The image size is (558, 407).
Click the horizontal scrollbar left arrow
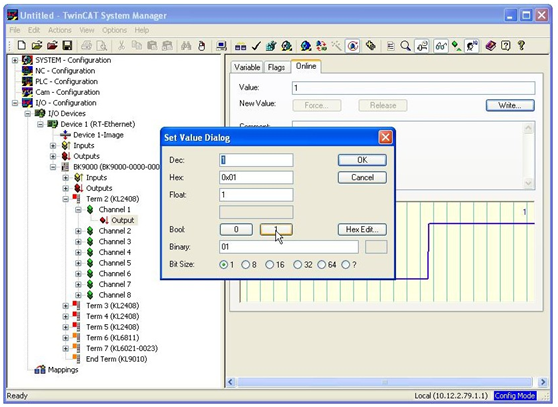(x=230, y=382)
